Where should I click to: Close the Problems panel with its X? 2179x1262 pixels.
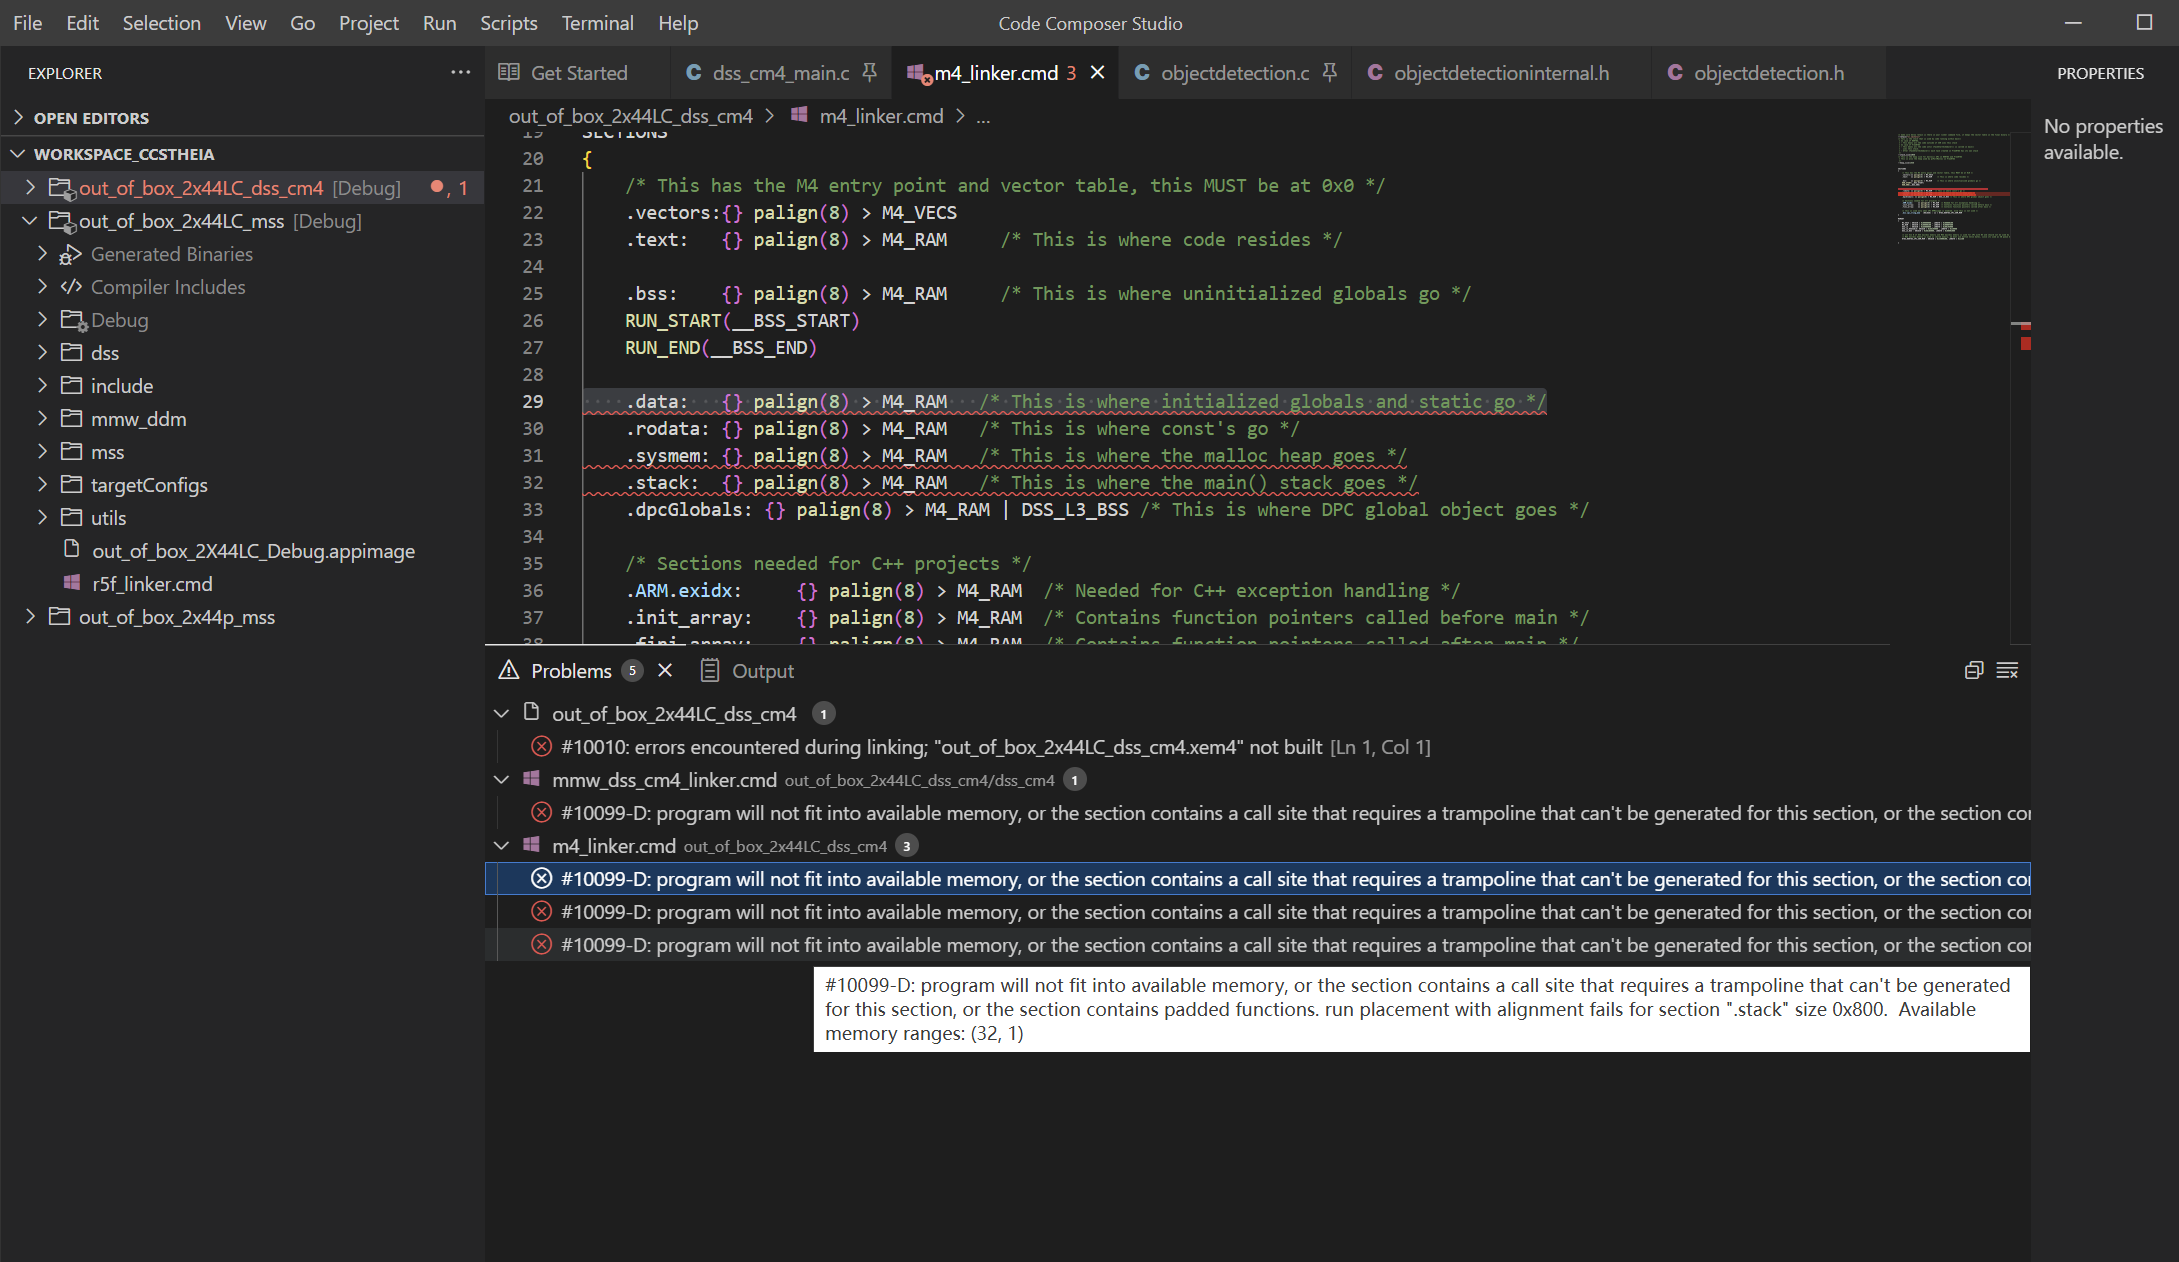pyautogui.click(x=665, y=670)
